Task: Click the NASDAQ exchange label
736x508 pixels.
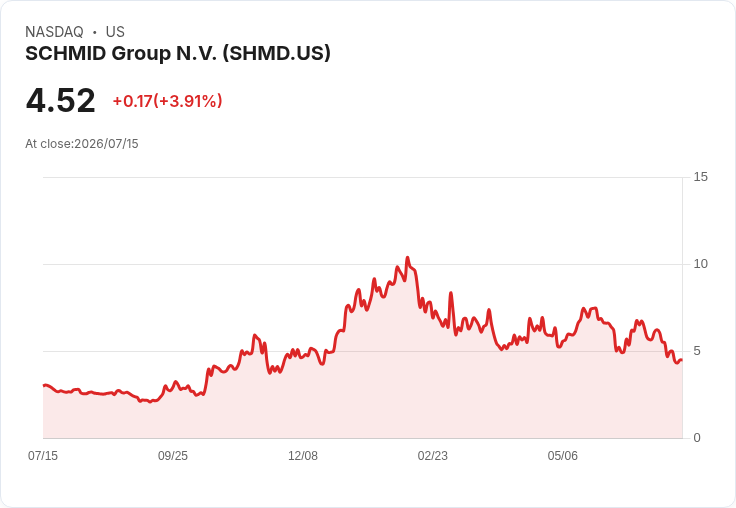Action: click(x=54, y=32)
